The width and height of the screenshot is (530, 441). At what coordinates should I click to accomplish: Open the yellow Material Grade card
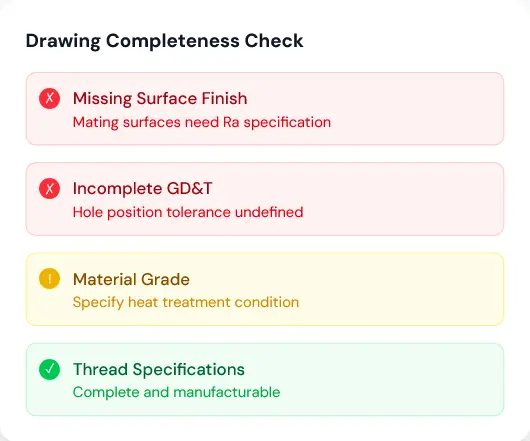pyautogui.click(x=265, y=289)
